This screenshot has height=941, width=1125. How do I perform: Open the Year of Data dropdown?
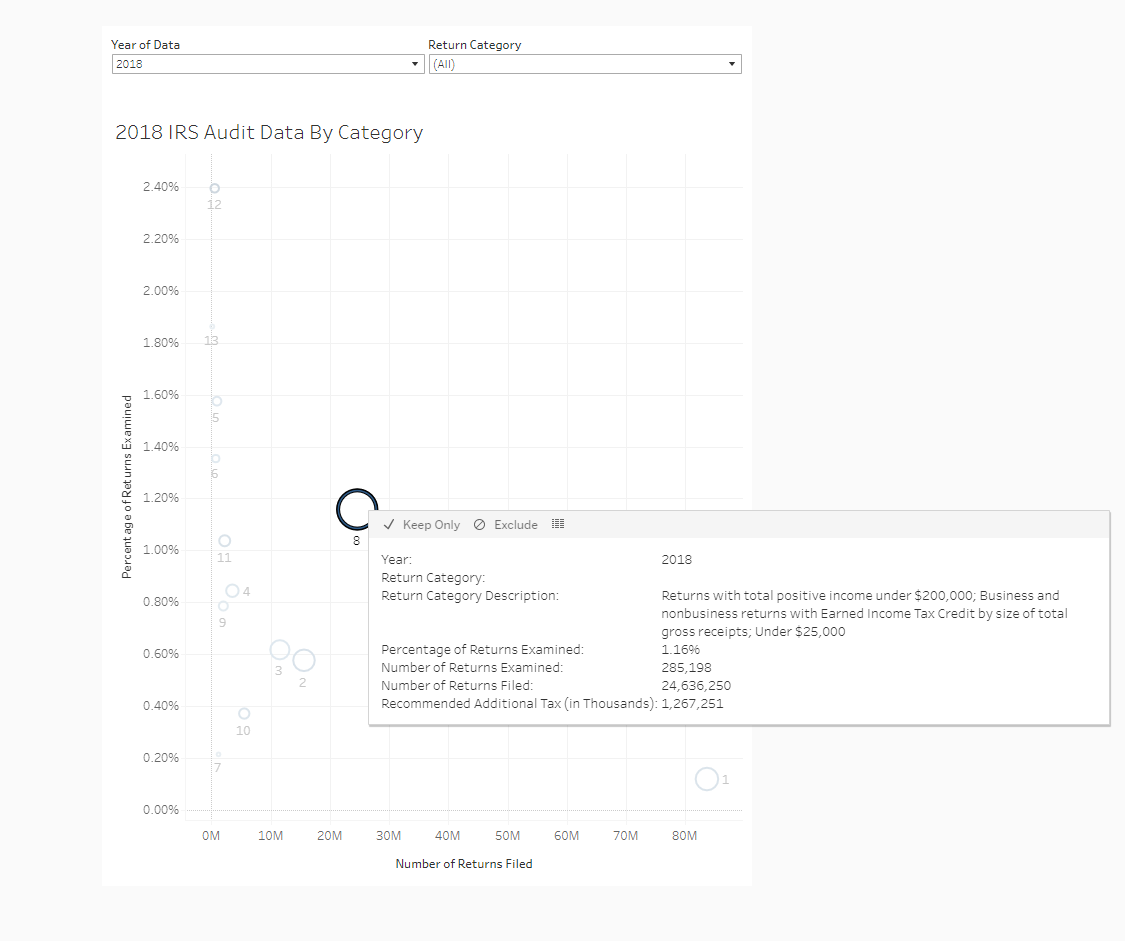[268, 64]
